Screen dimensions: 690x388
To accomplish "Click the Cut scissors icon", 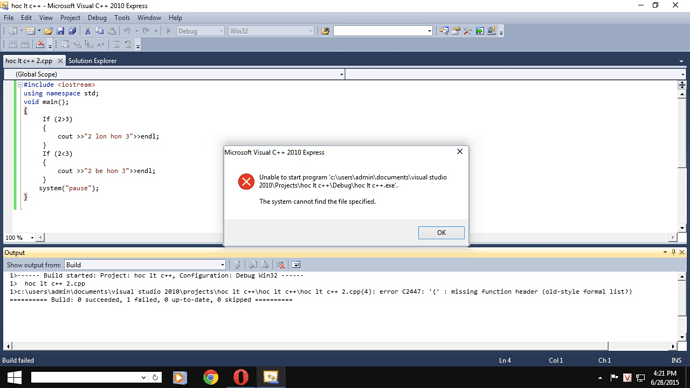I will click(x=88, y=31).
